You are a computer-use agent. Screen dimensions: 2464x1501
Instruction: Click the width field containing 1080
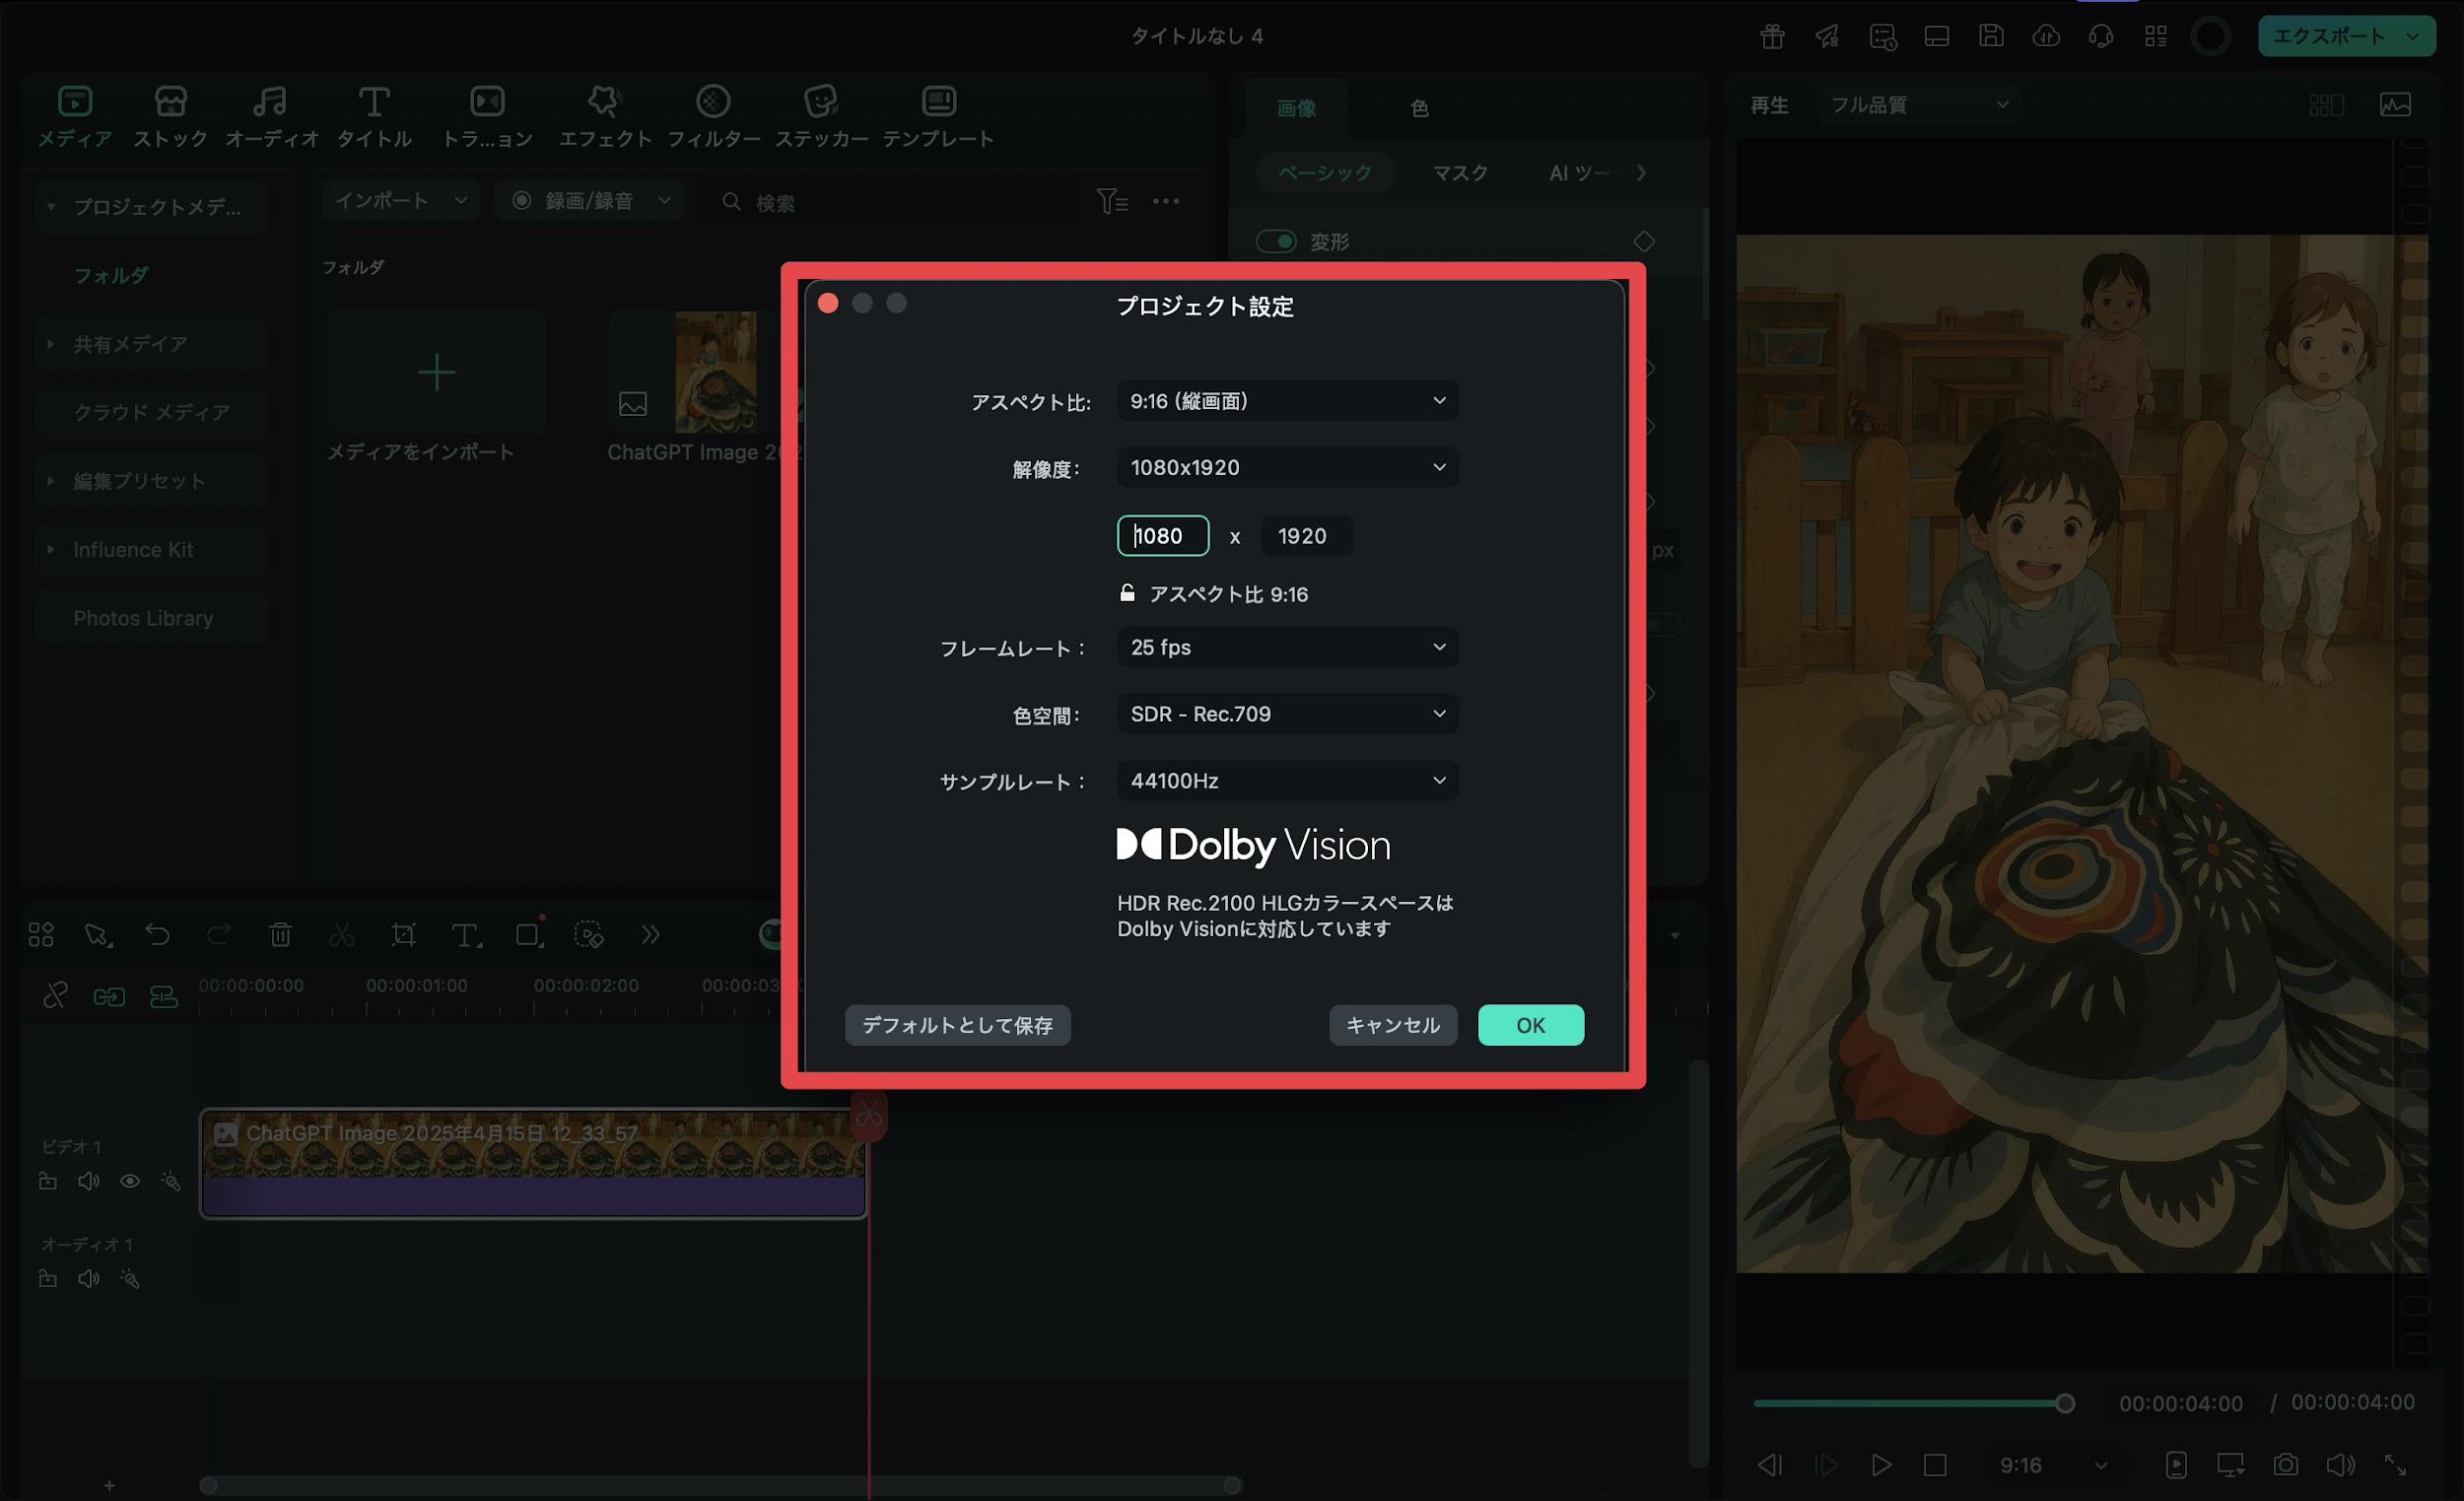[x=1162, y=536]
